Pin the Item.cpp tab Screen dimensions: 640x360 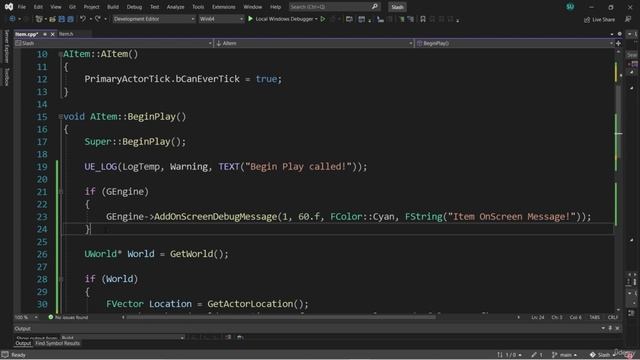coord(45,34)
